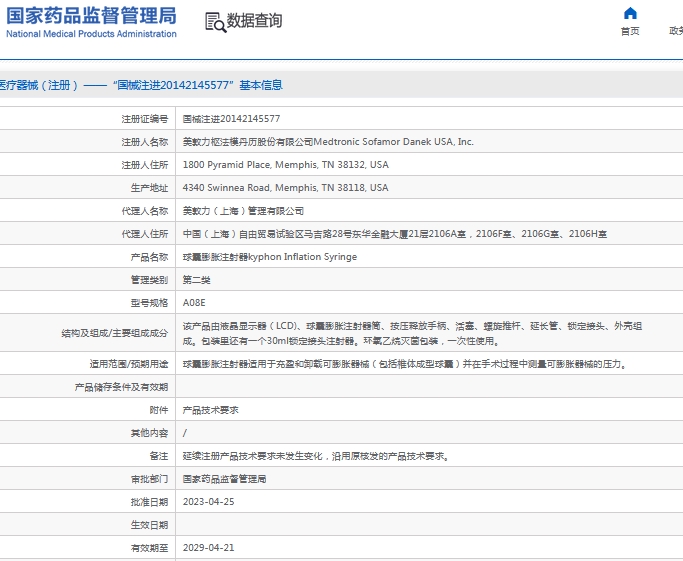
Task: Click the 管理类别 row label
Action: [x=149, y=280]
